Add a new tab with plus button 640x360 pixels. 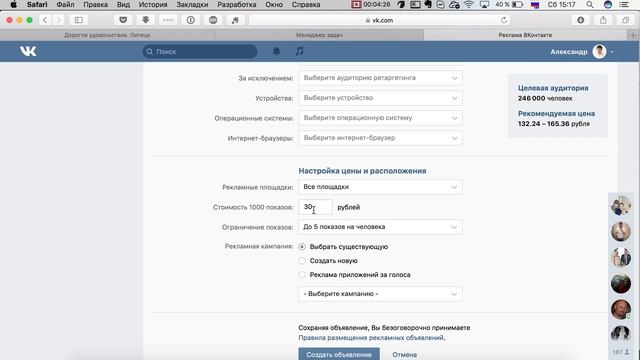point(633,35)
